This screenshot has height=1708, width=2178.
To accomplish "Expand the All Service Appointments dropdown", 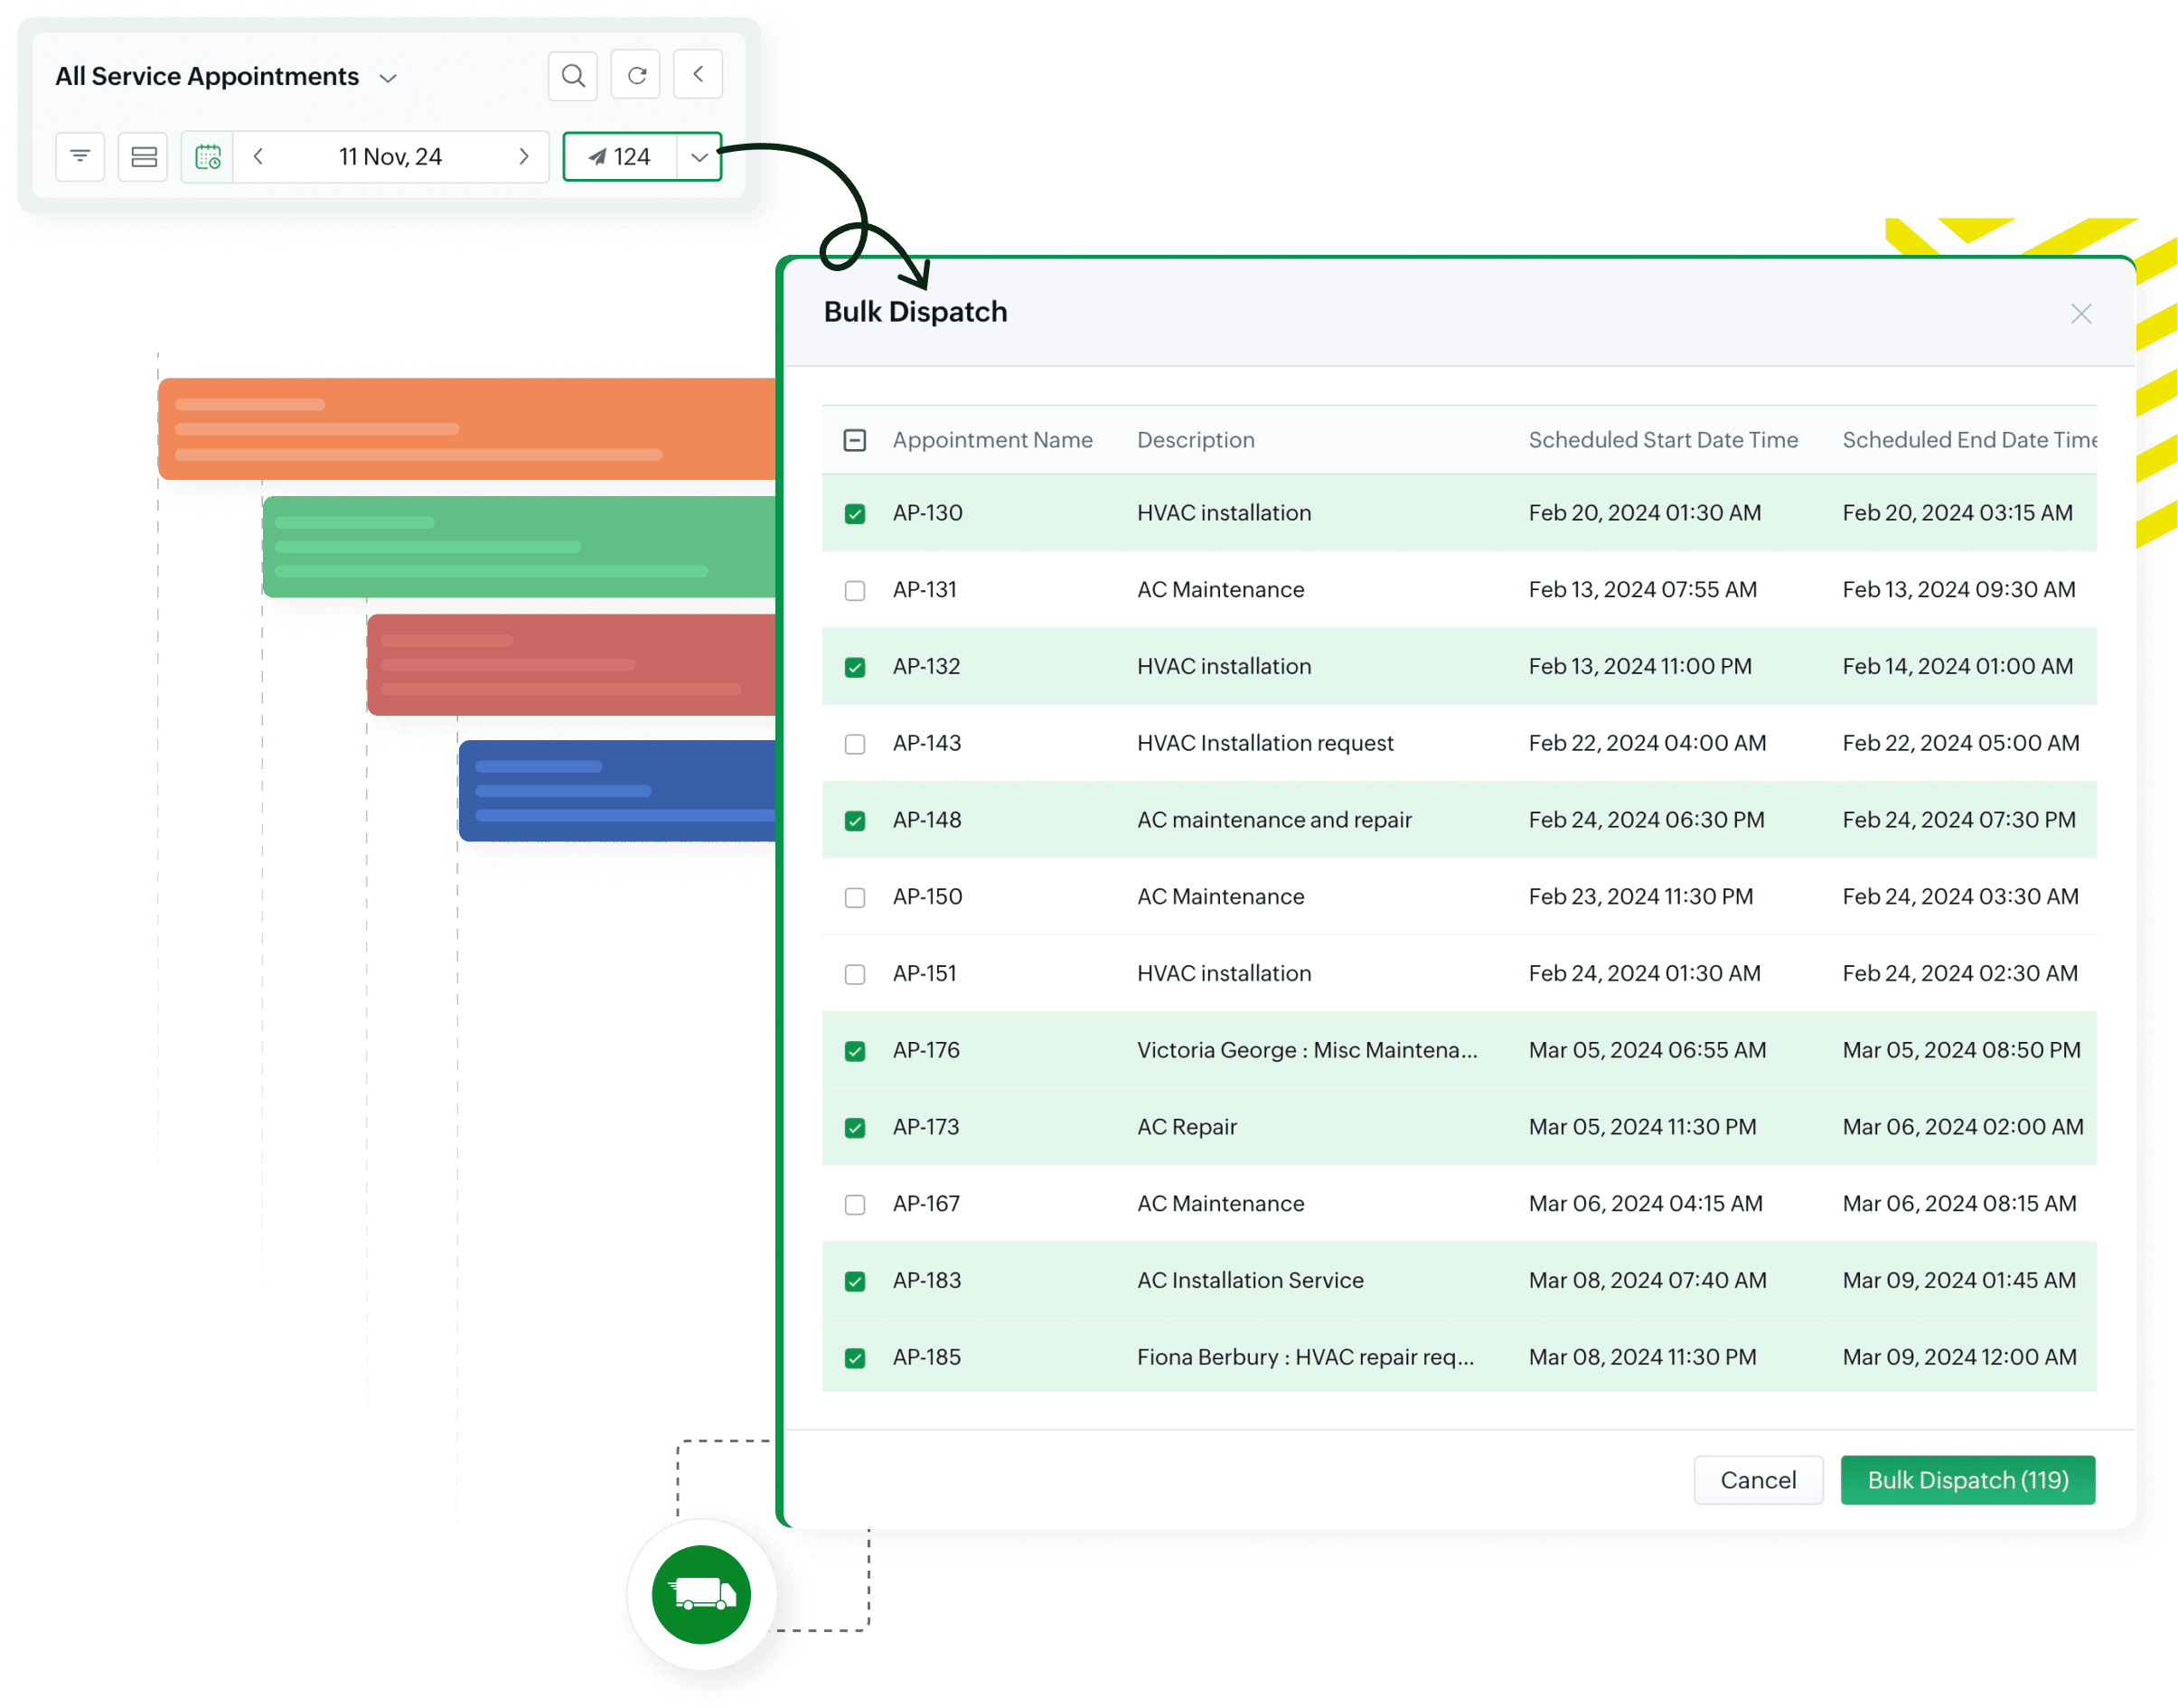I will (388, 78).
